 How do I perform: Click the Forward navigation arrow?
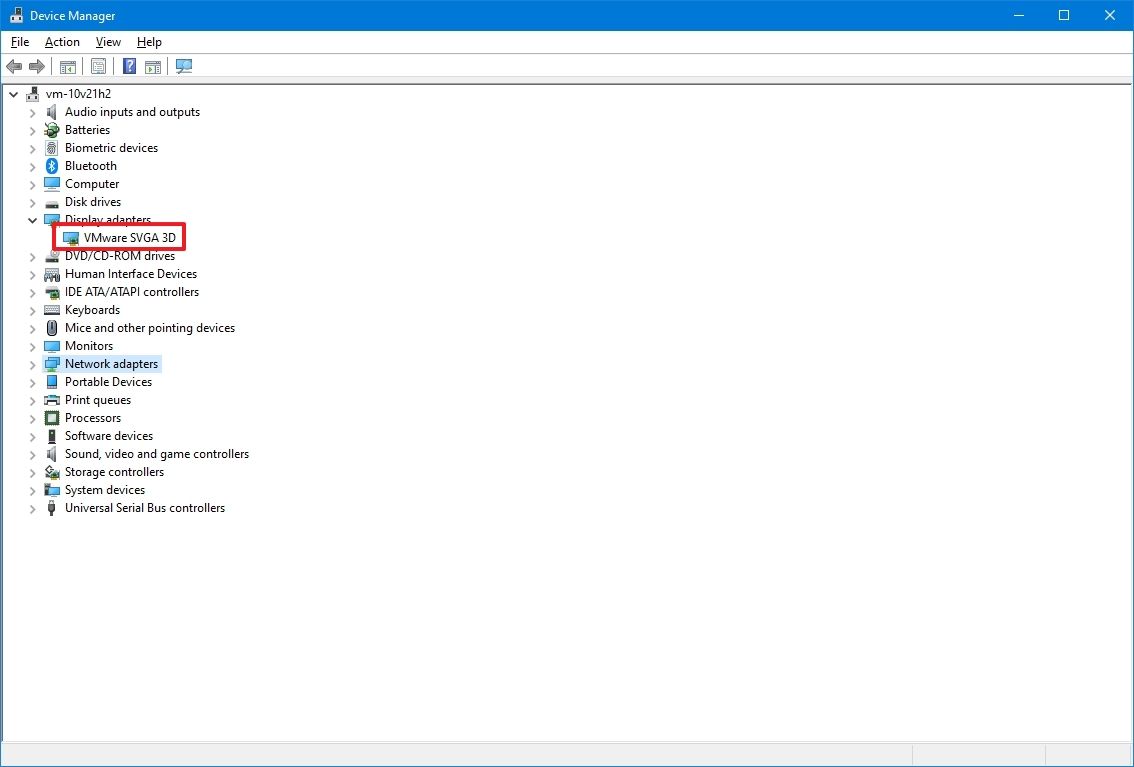click(38, 66)
